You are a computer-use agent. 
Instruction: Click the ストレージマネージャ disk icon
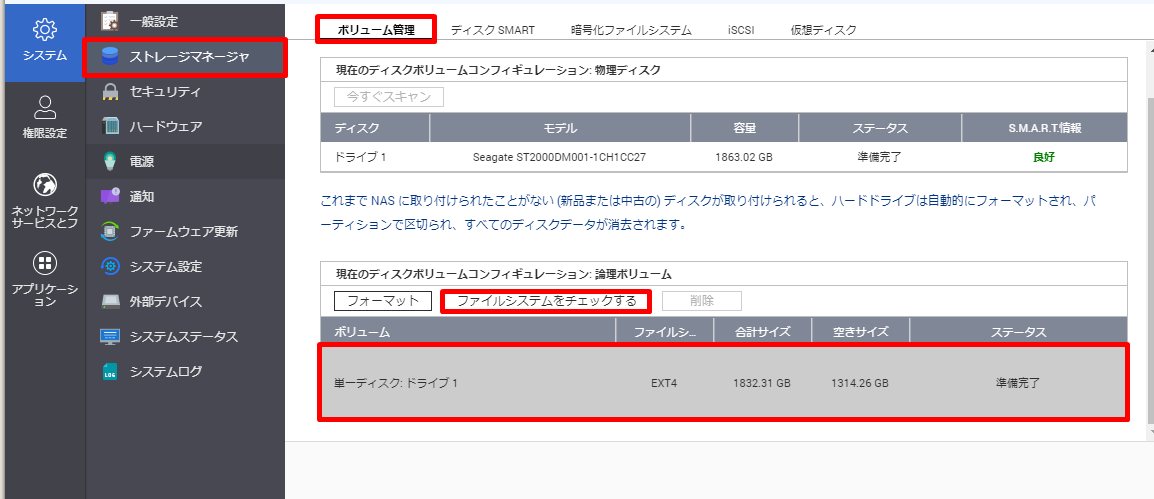tap(110, 56)
